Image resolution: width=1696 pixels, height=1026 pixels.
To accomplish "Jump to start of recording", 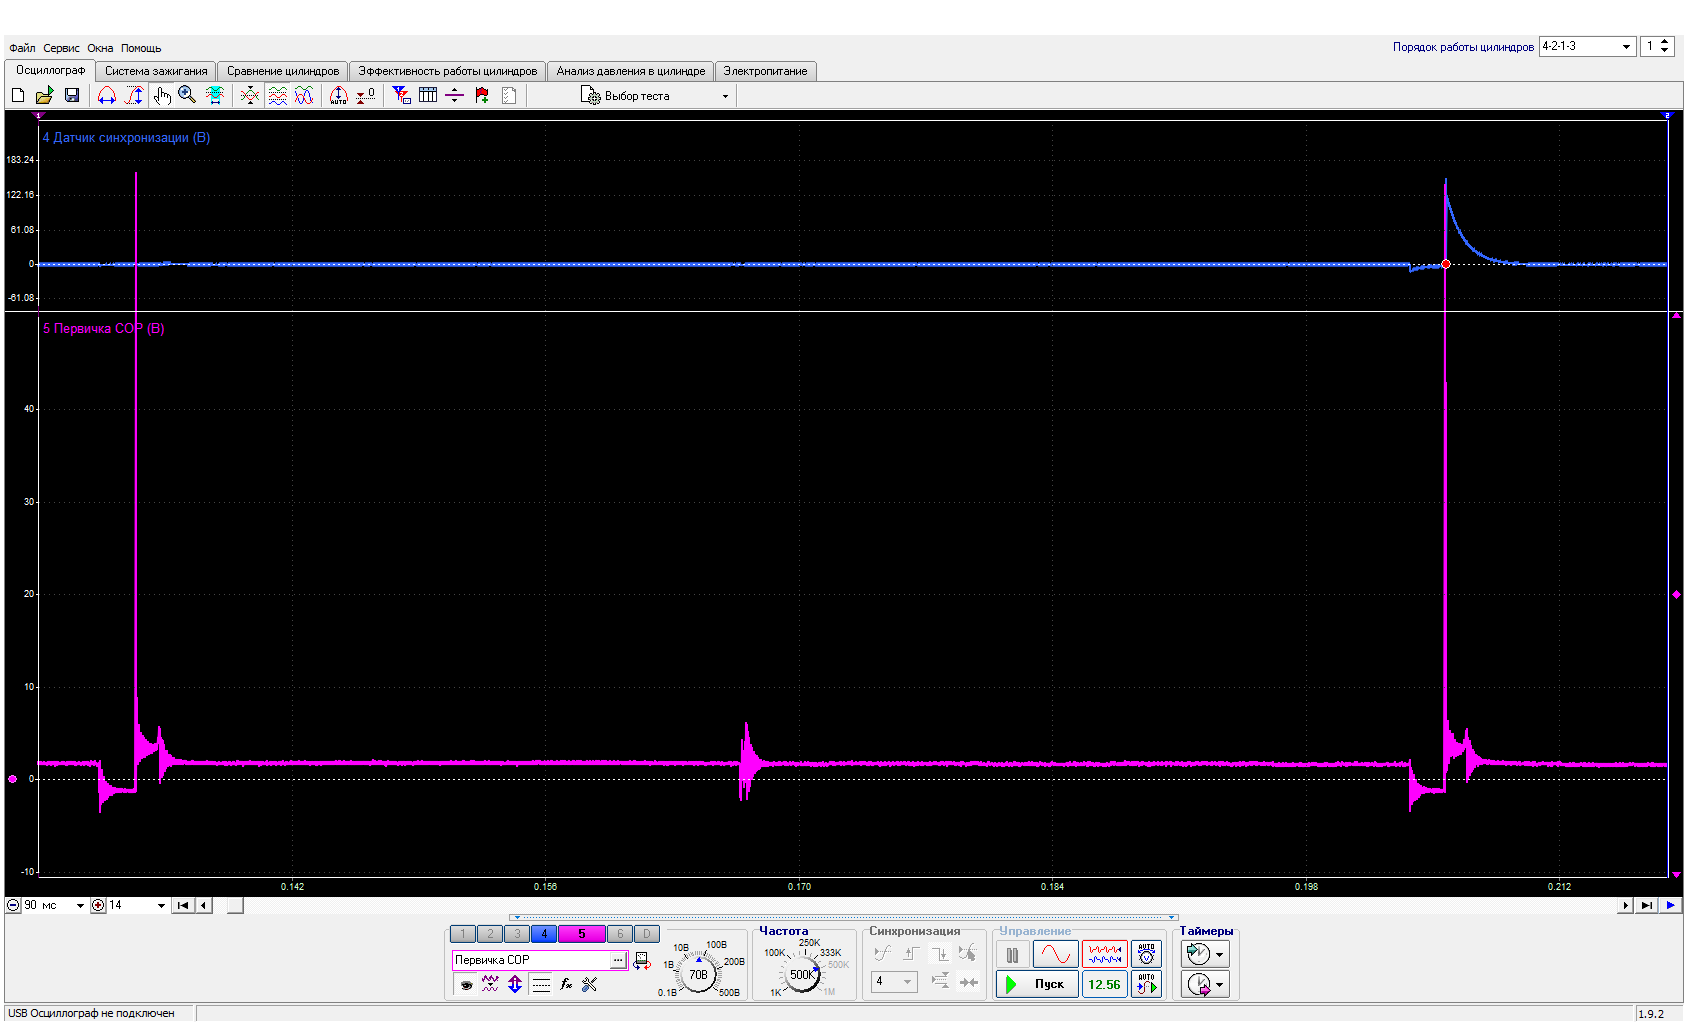I will [x=183, y=906].
